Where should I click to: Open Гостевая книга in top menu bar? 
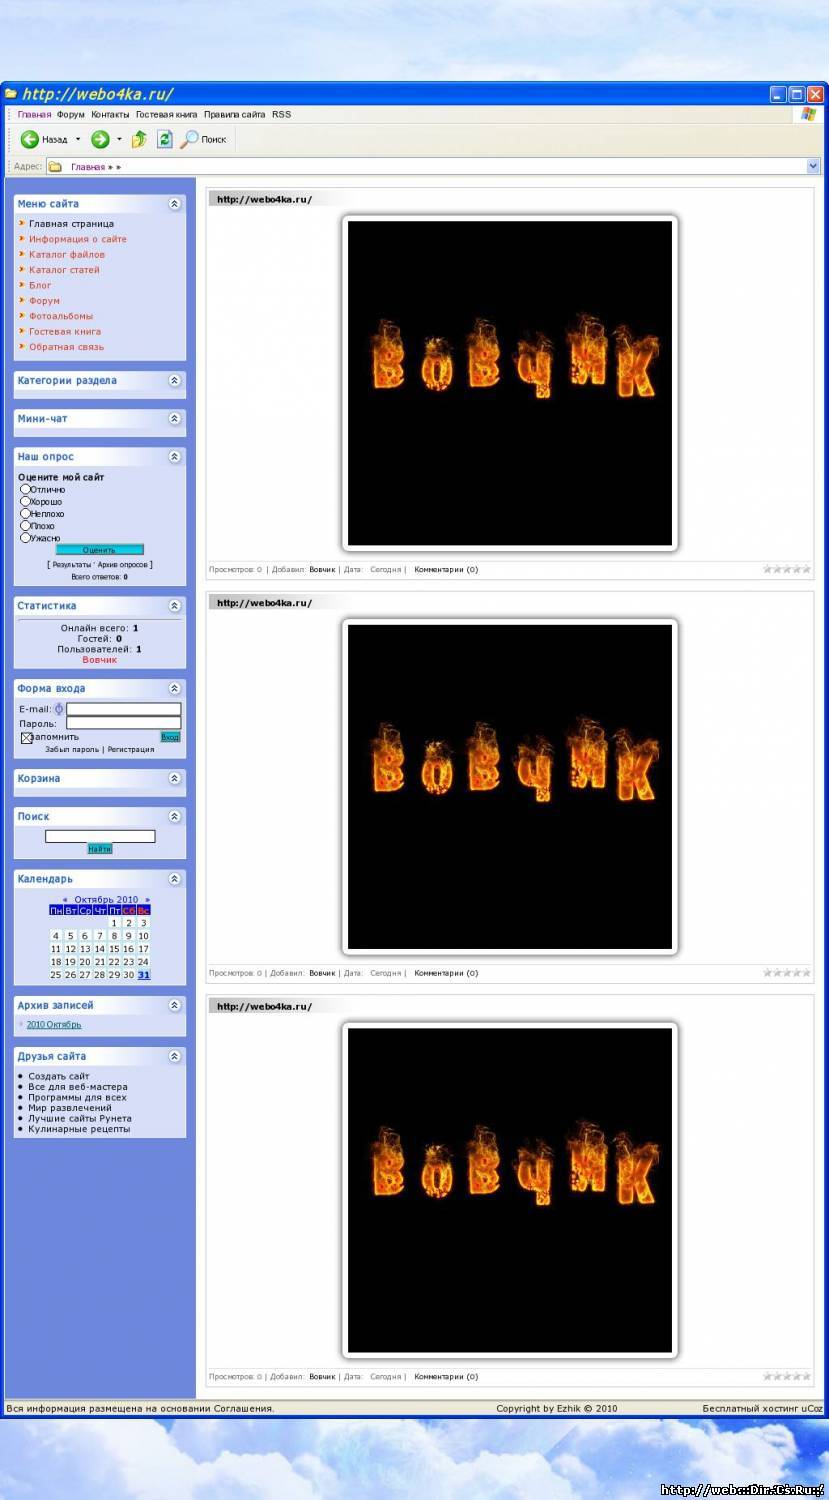pos(166,115)
